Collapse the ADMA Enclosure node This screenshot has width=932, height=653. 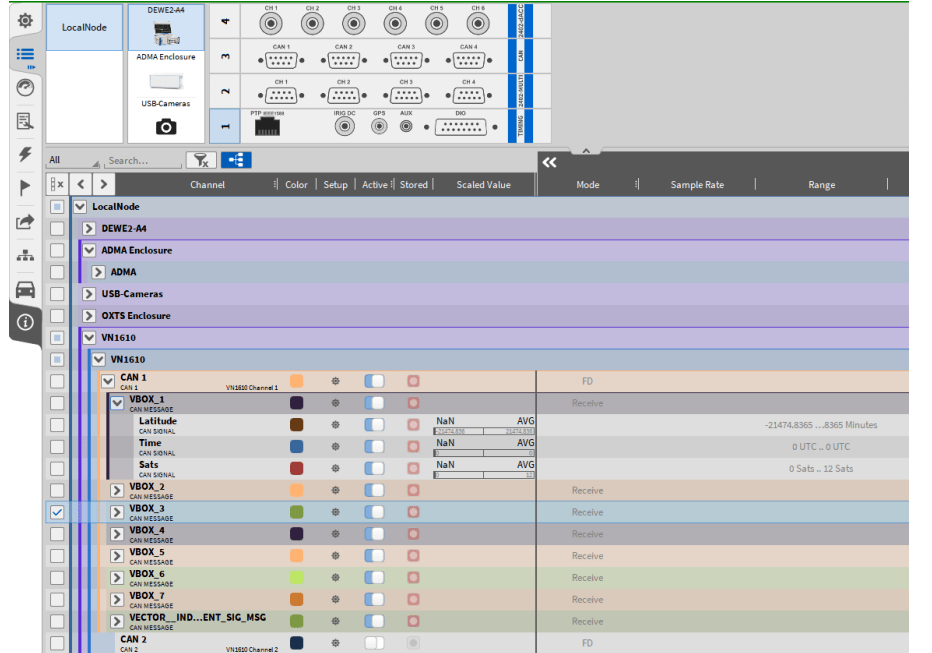[89, 250]
